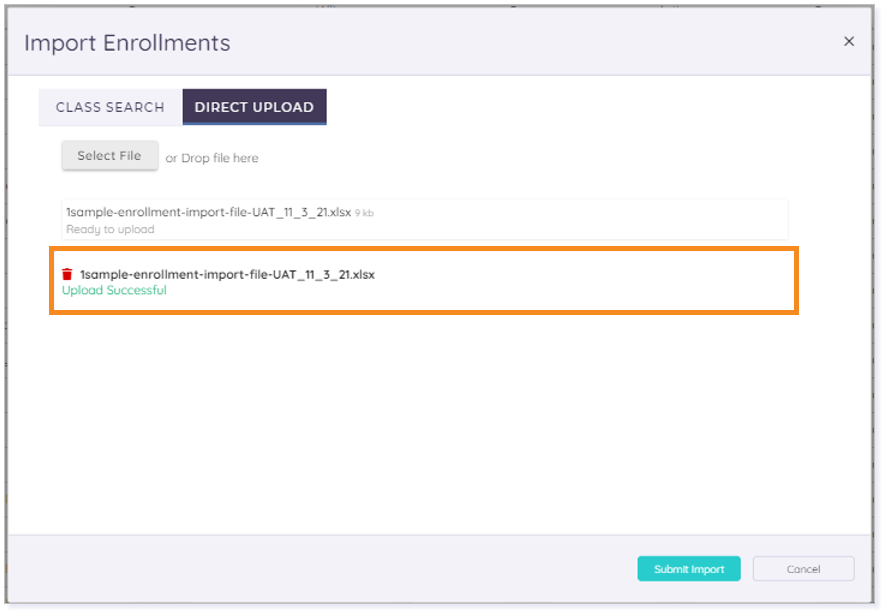
Task: Click the Import Enrollments dialog title
Action: pyautogui.click(x=127, y=43)
